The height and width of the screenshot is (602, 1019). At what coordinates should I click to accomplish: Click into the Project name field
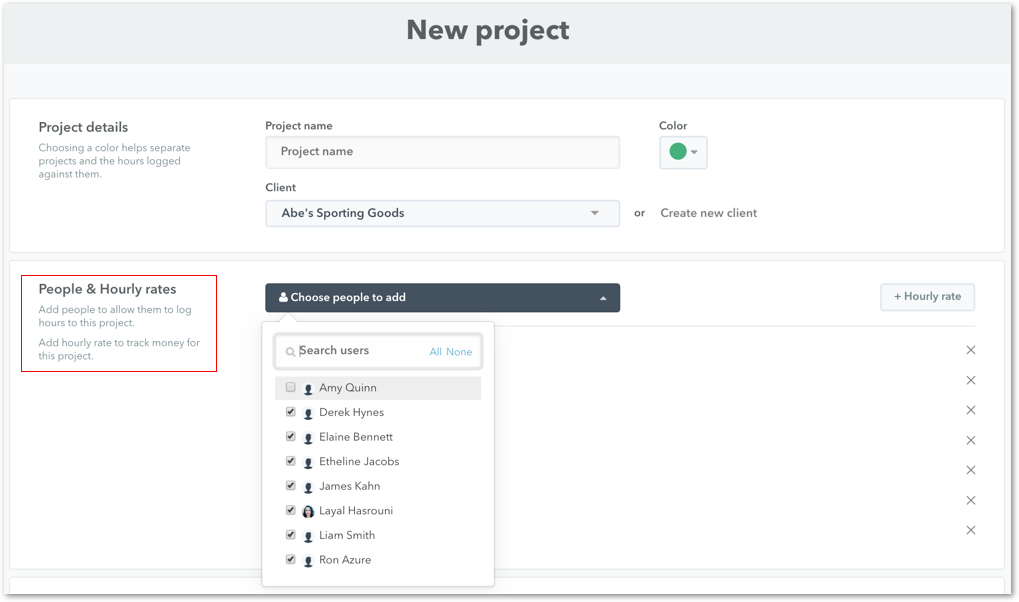[442, 152]
